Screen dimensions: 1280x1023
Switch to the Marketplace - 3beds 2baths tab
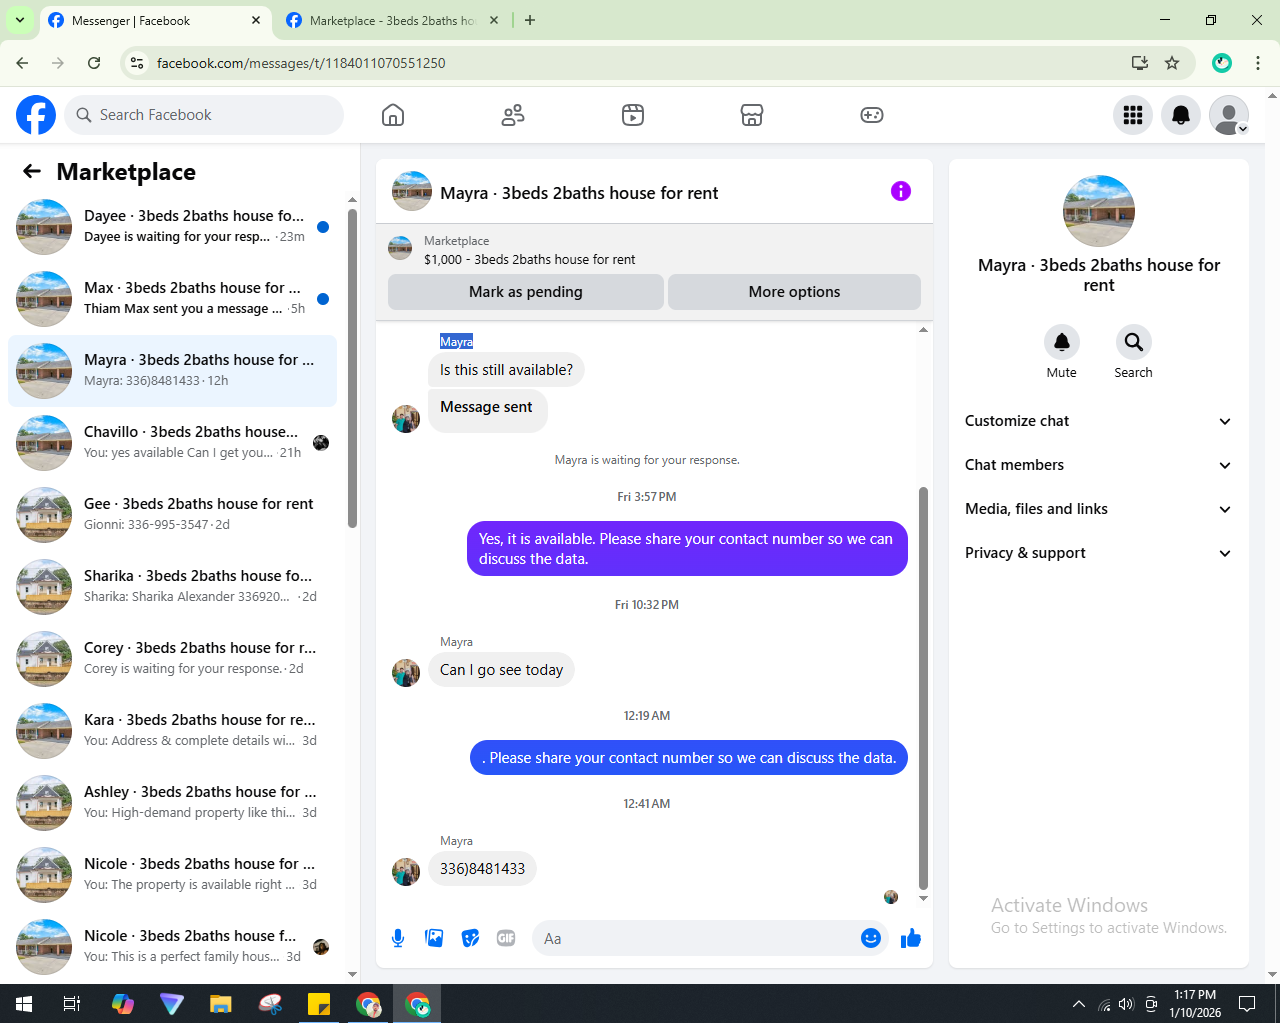point(392,20)
